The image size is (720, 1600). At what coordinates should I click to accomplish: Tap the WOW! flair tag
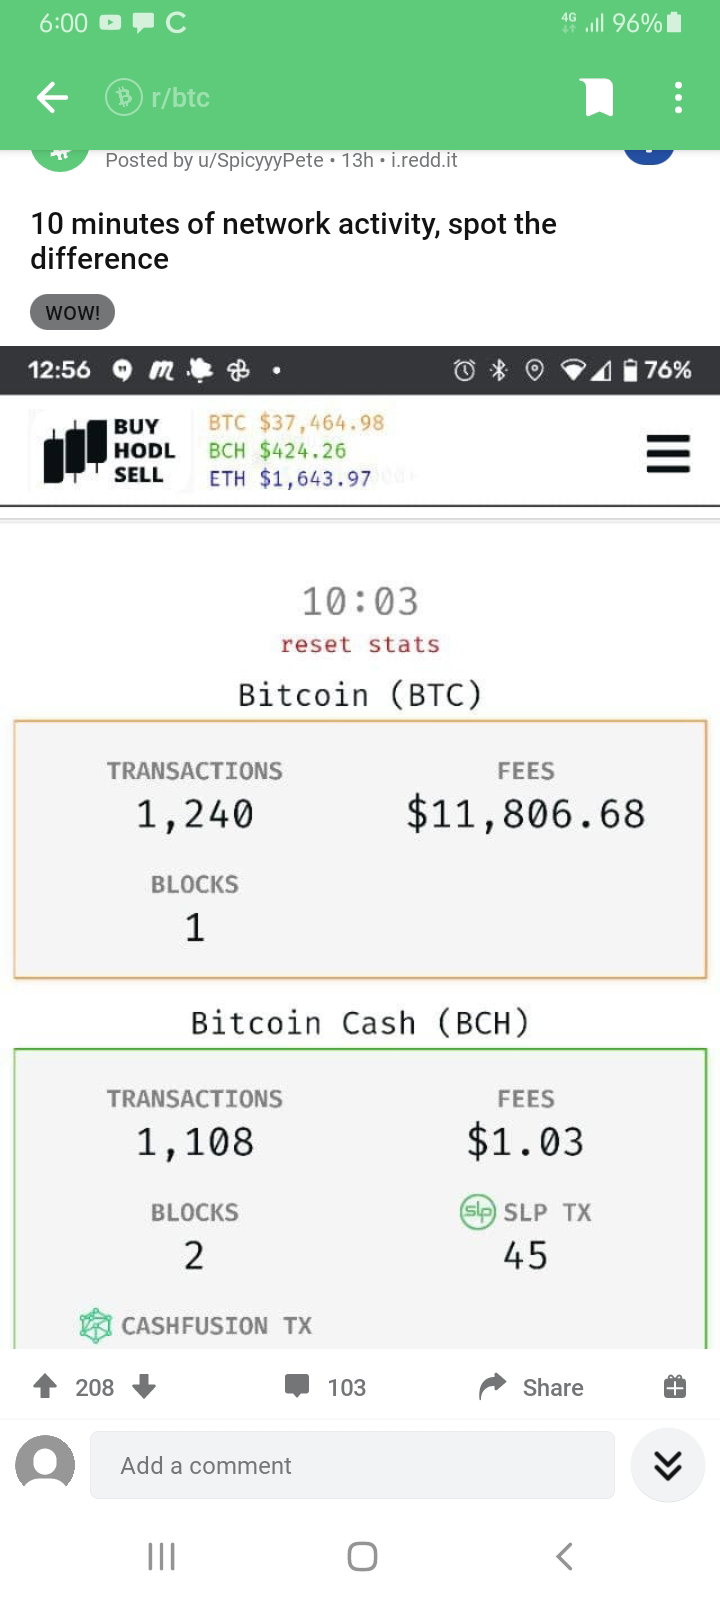[72, 312]
